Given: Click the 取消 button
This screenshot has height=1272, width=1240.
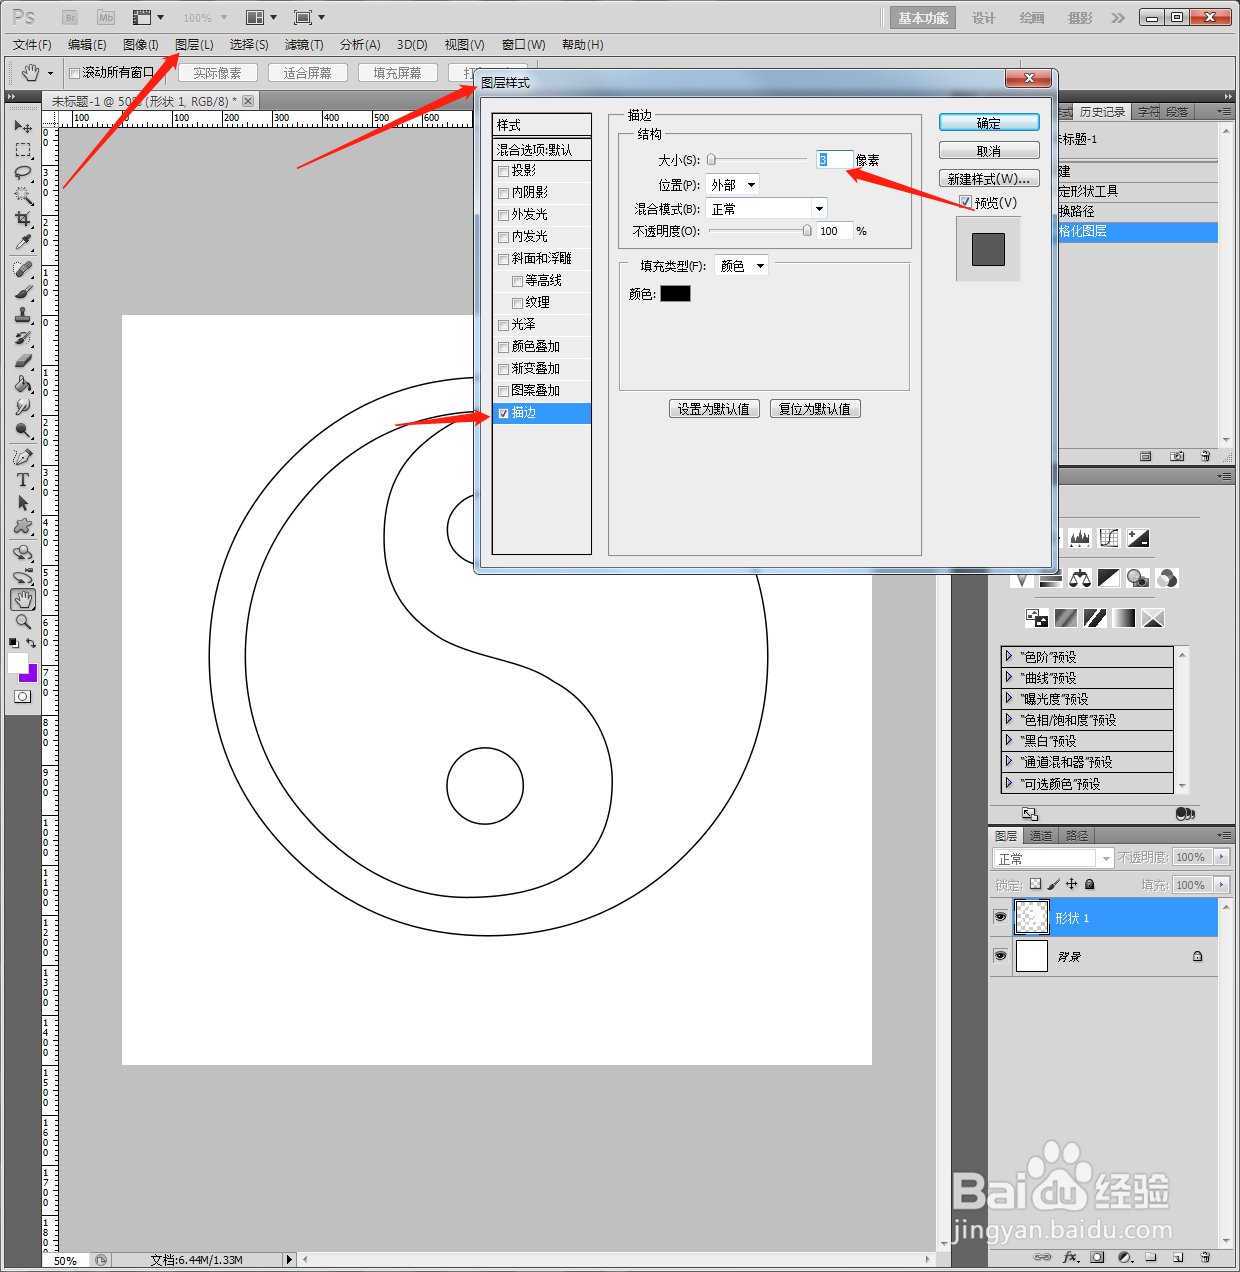Looking at the screenshot, I should [989, 151].
